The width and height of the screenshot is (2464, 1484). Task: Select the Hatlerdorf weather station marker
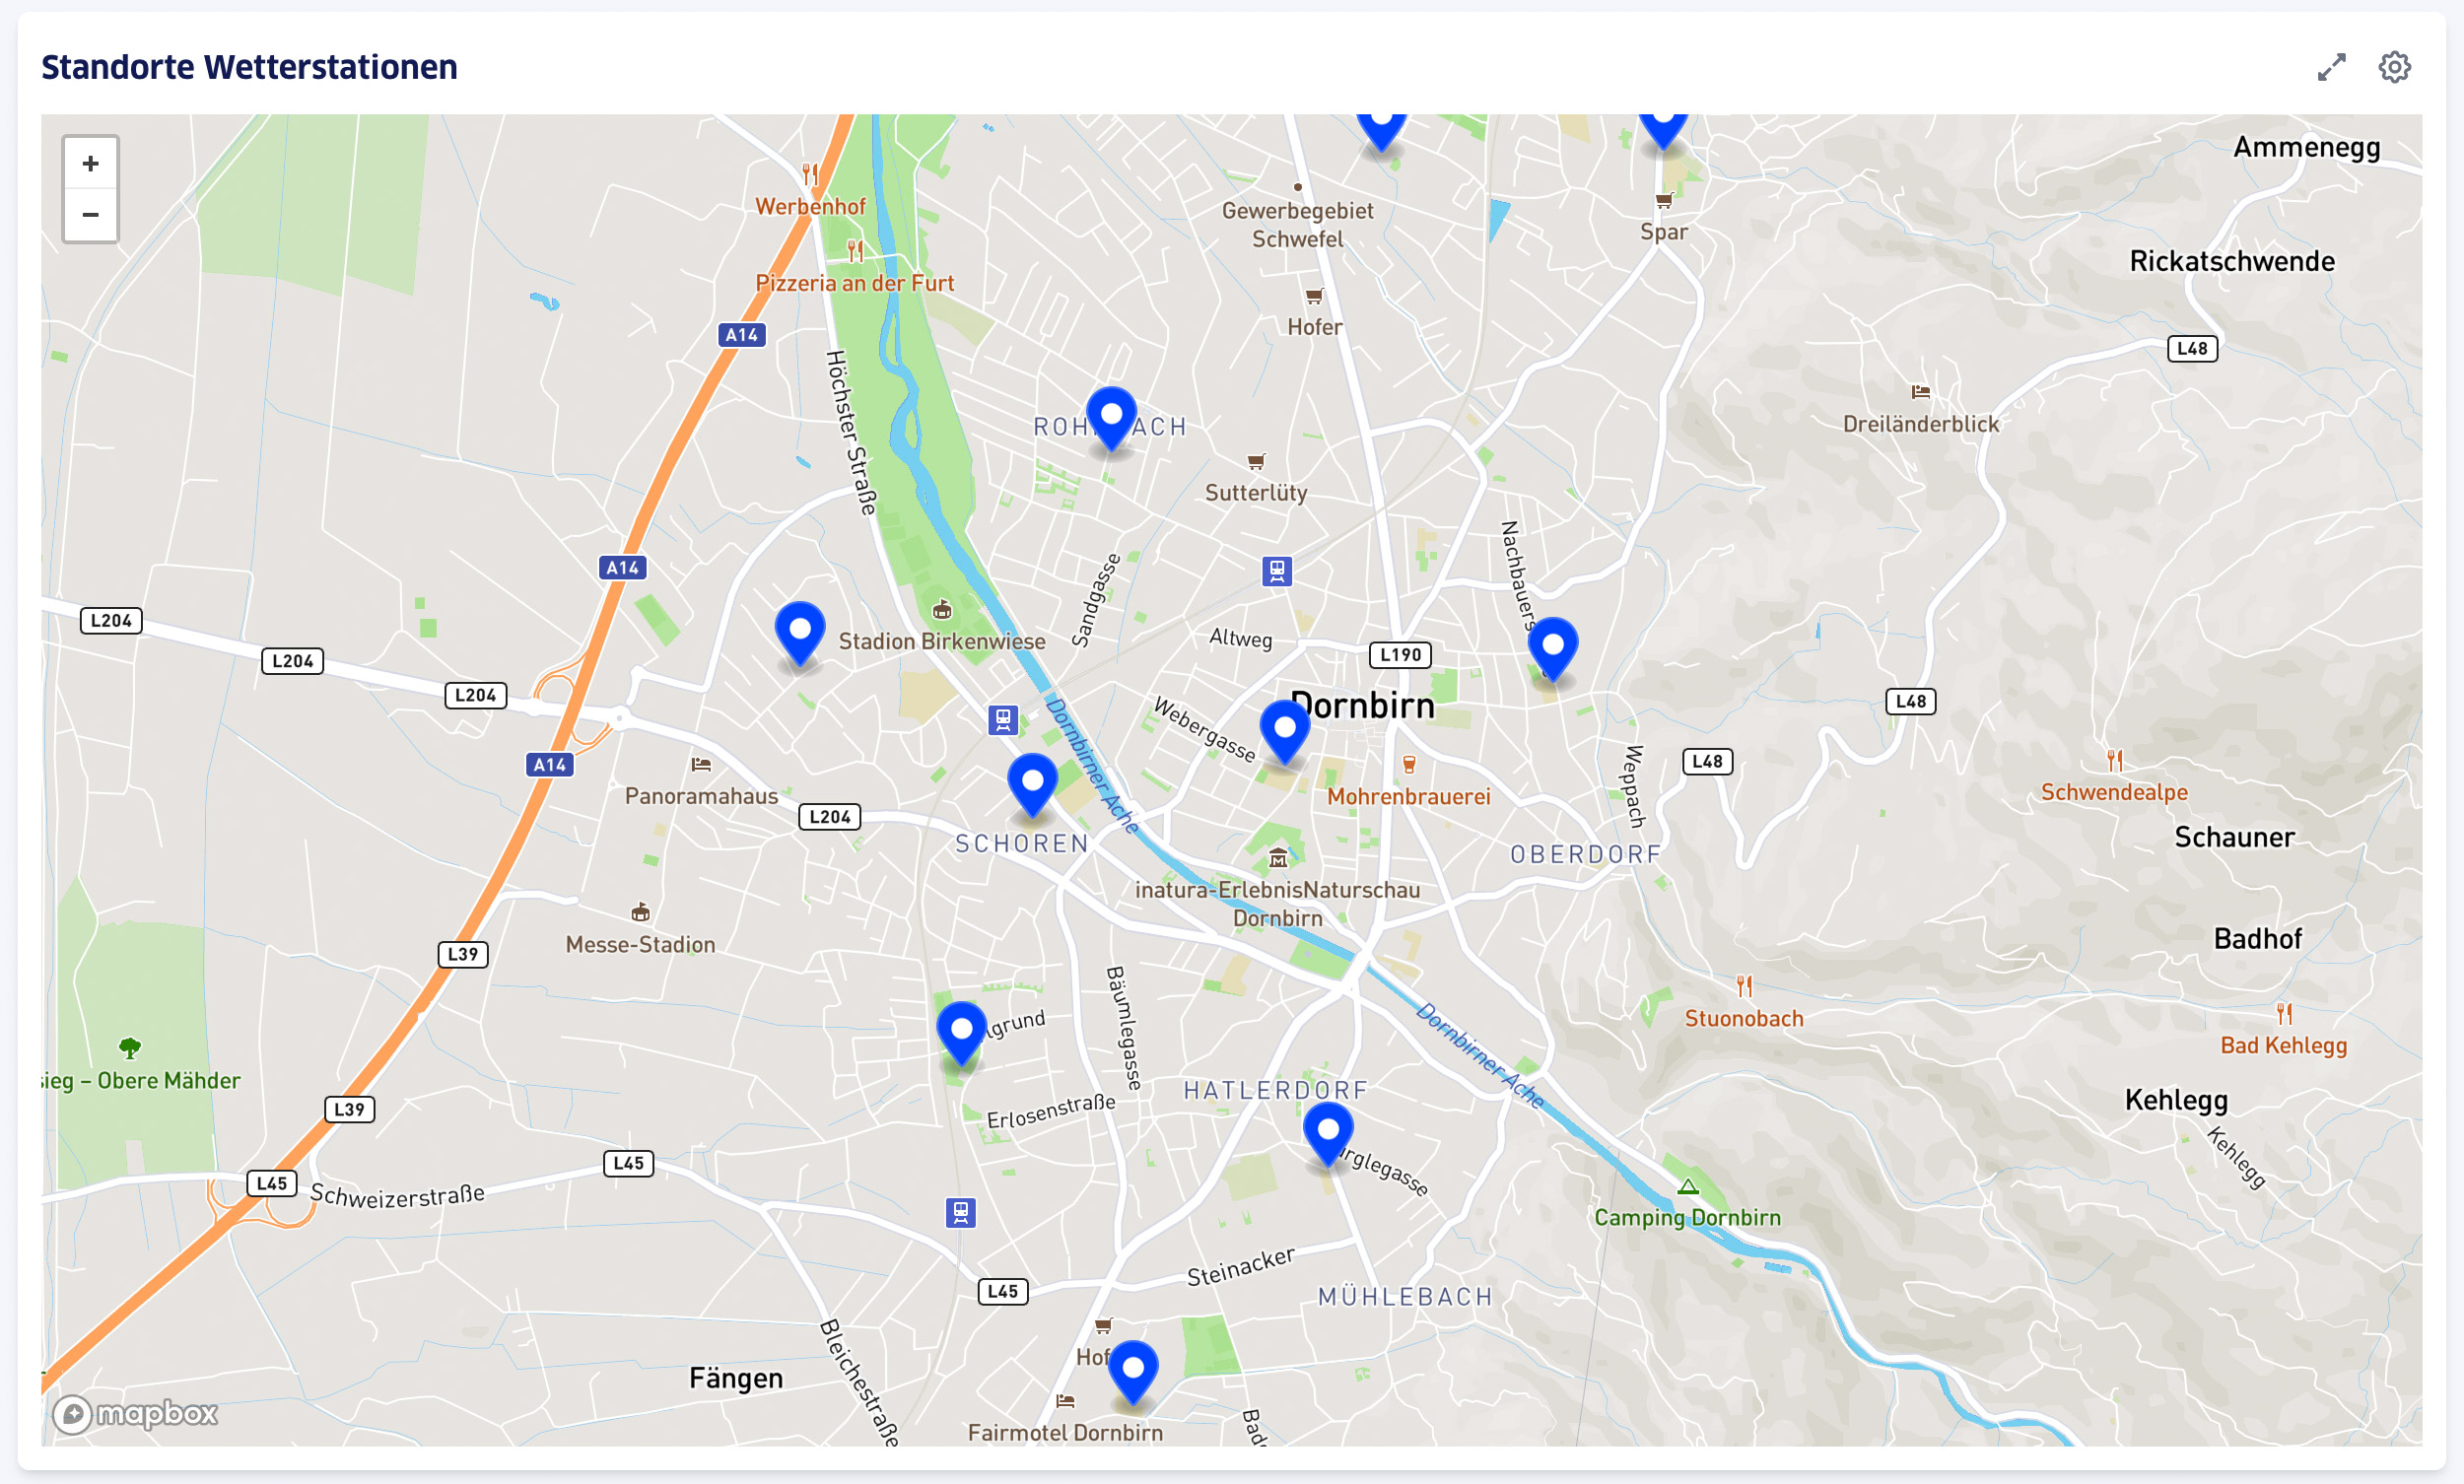1328,1131
